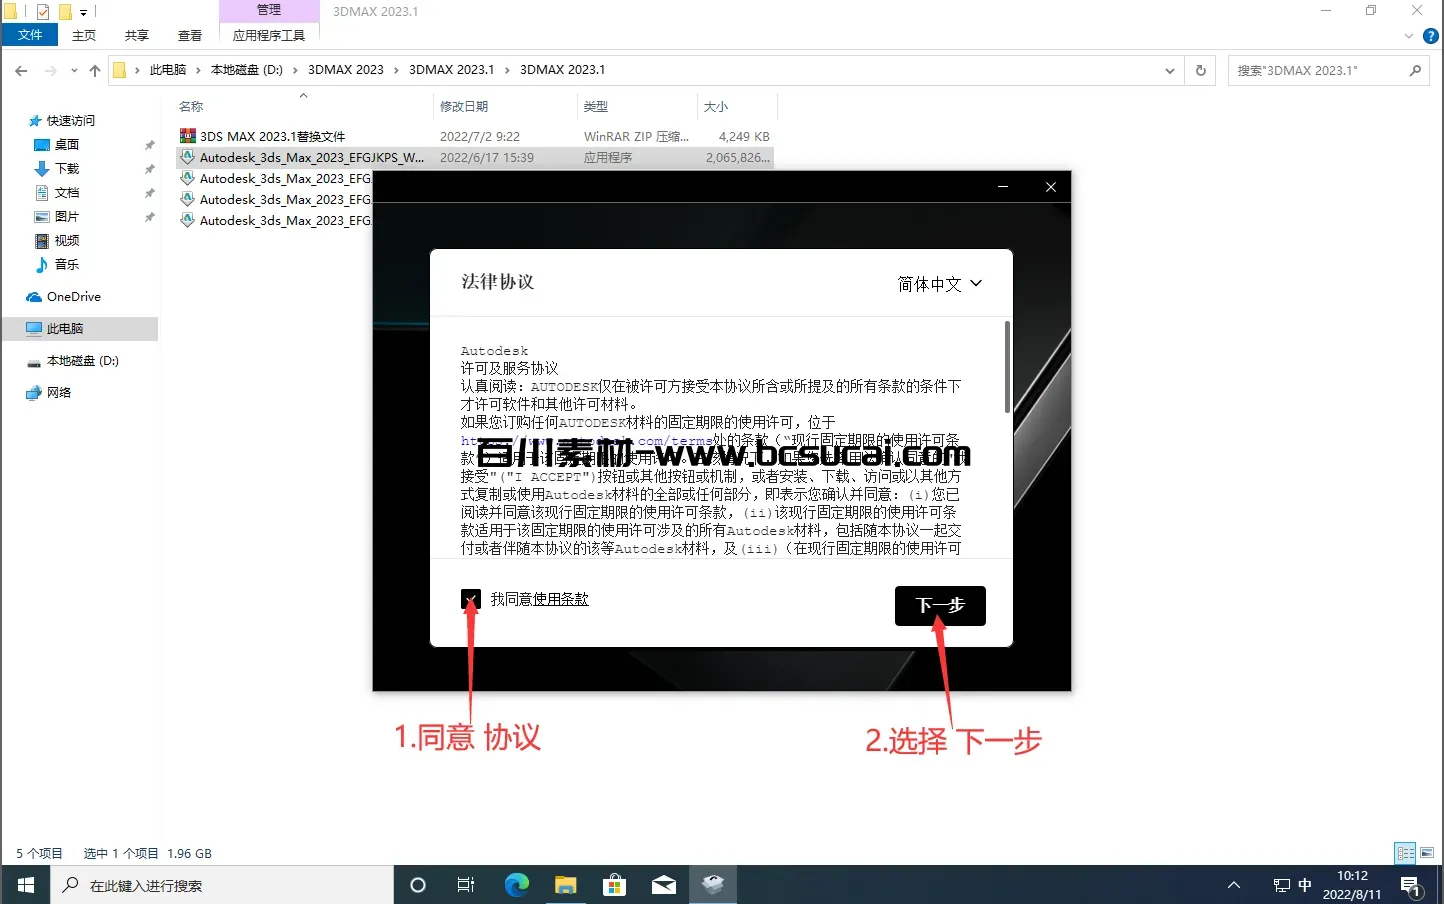Click the 中 input method indicator

pyautogui.click(x=1305, y=885)
